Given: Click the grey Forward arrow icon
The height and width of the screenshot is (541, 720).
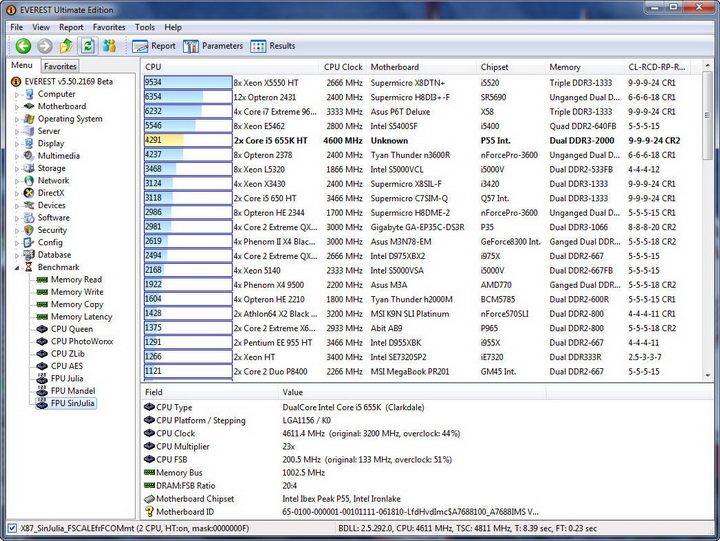Looking at the screenshot, I should [45, 46].
